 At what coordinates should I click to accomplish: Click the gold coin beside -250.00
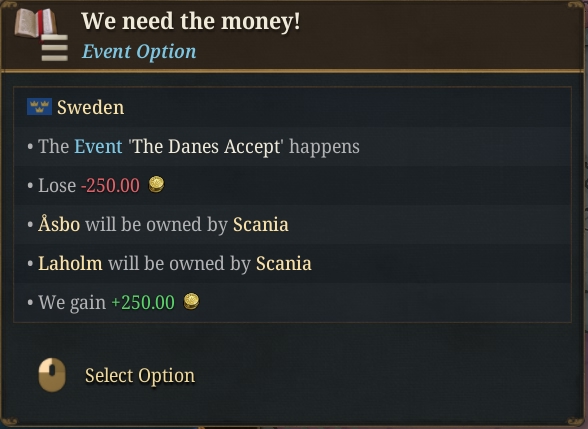(x=156, y=184)
